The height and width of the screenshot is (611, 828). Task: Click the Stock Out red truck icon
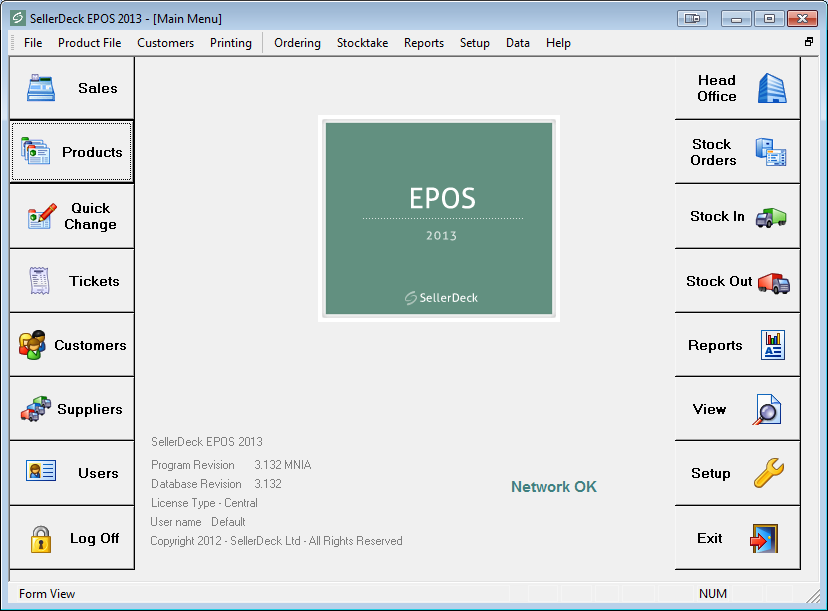773,282
